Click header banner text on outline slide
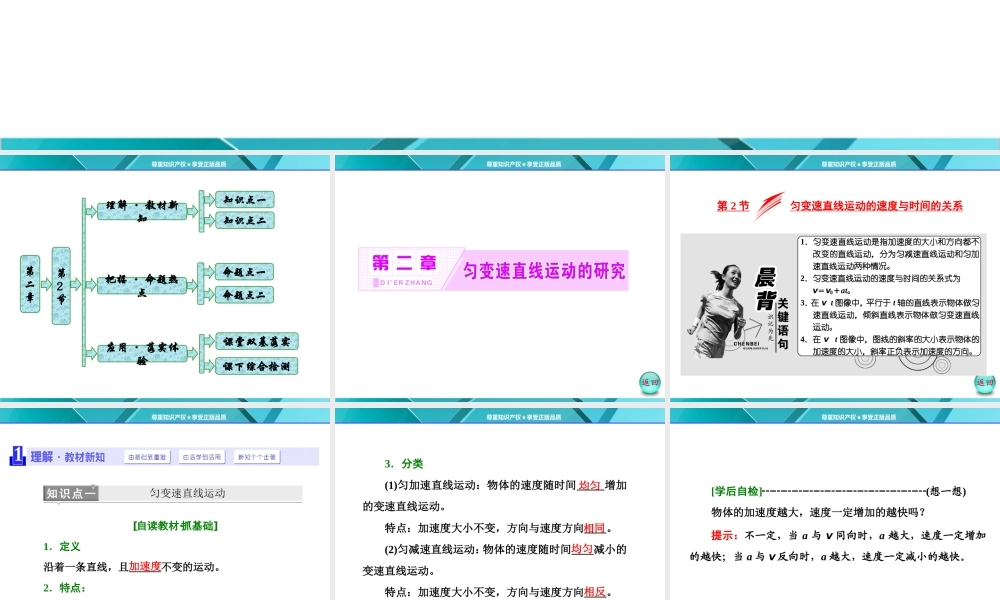This screenshot has width=1000, height=600. click(x=189, y=164)
